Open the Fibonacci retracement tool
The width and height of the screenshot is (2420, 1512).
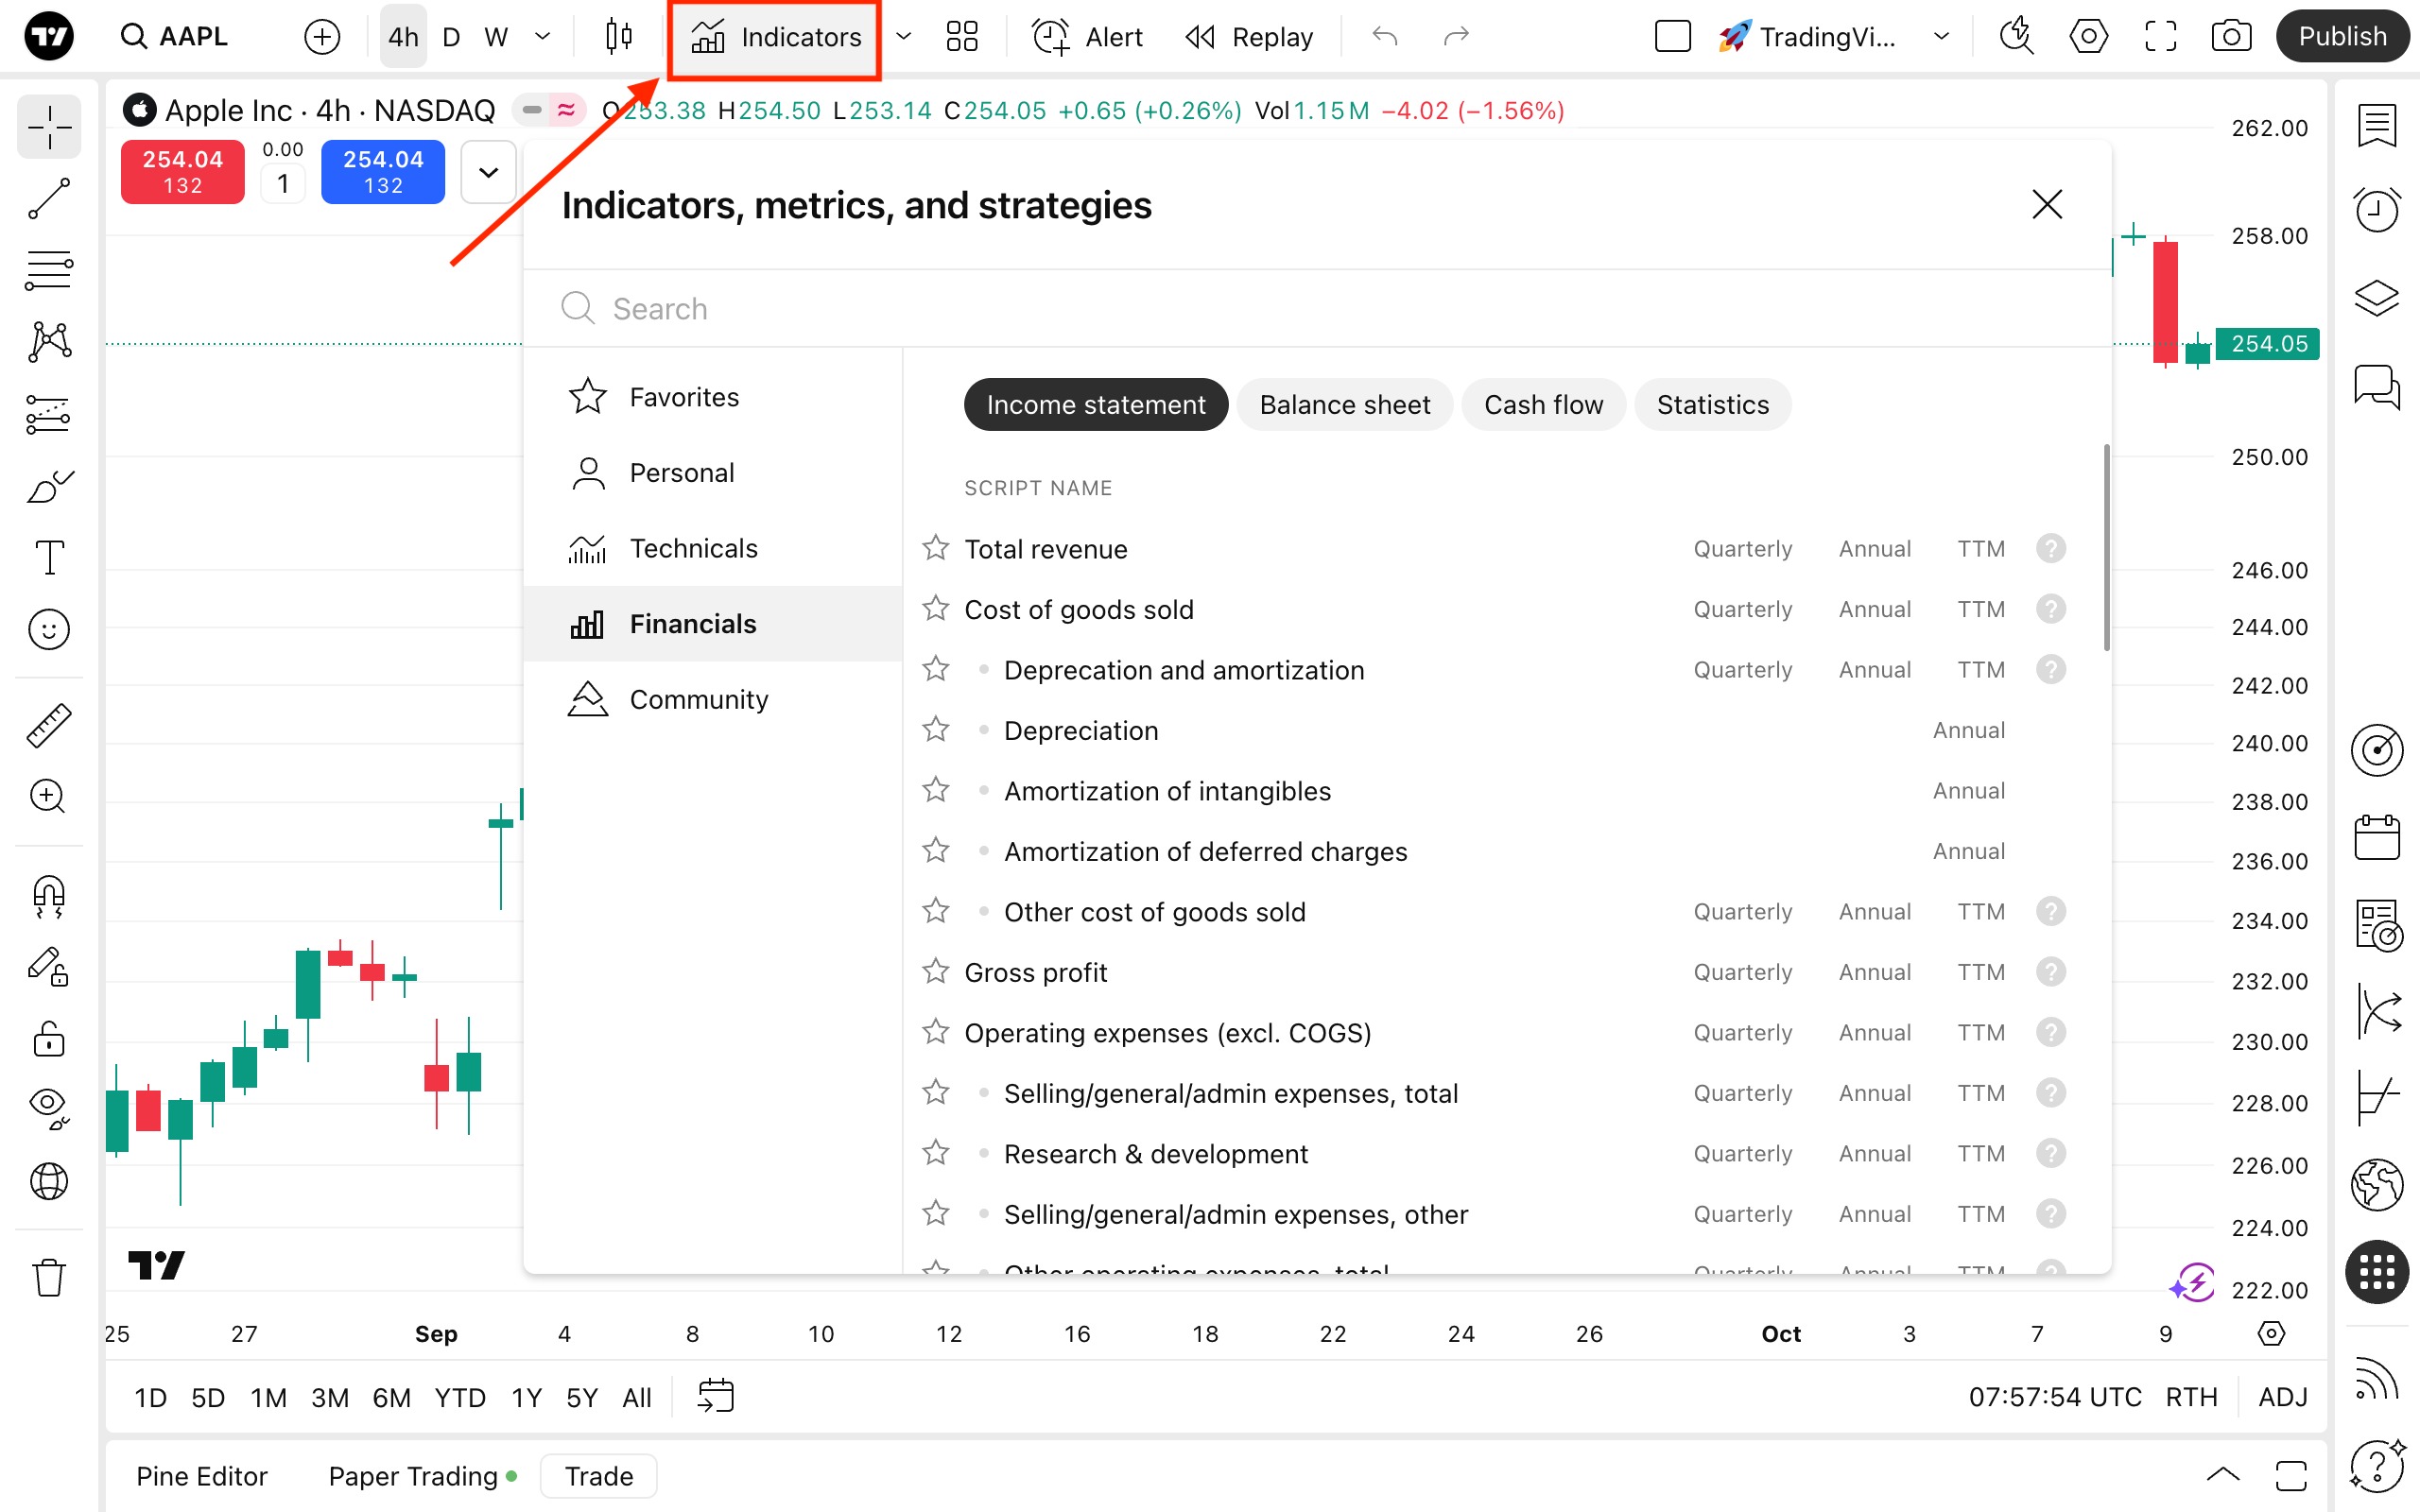tap(48, 270)
